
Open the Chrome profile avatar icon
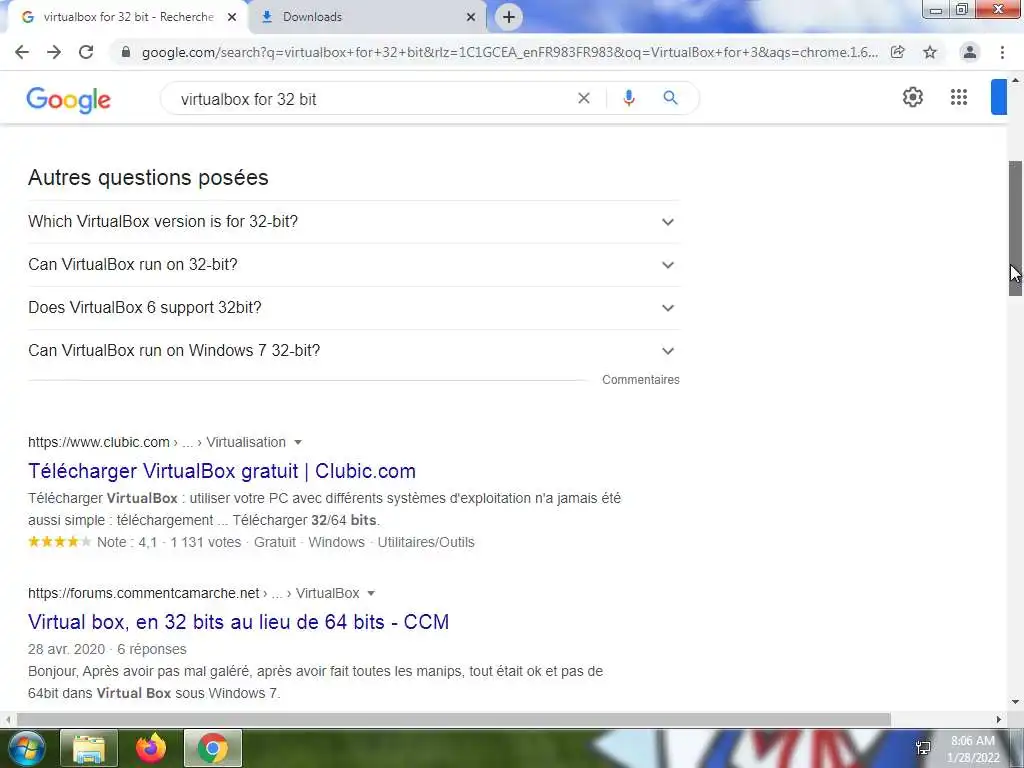(x=970, y=52)
